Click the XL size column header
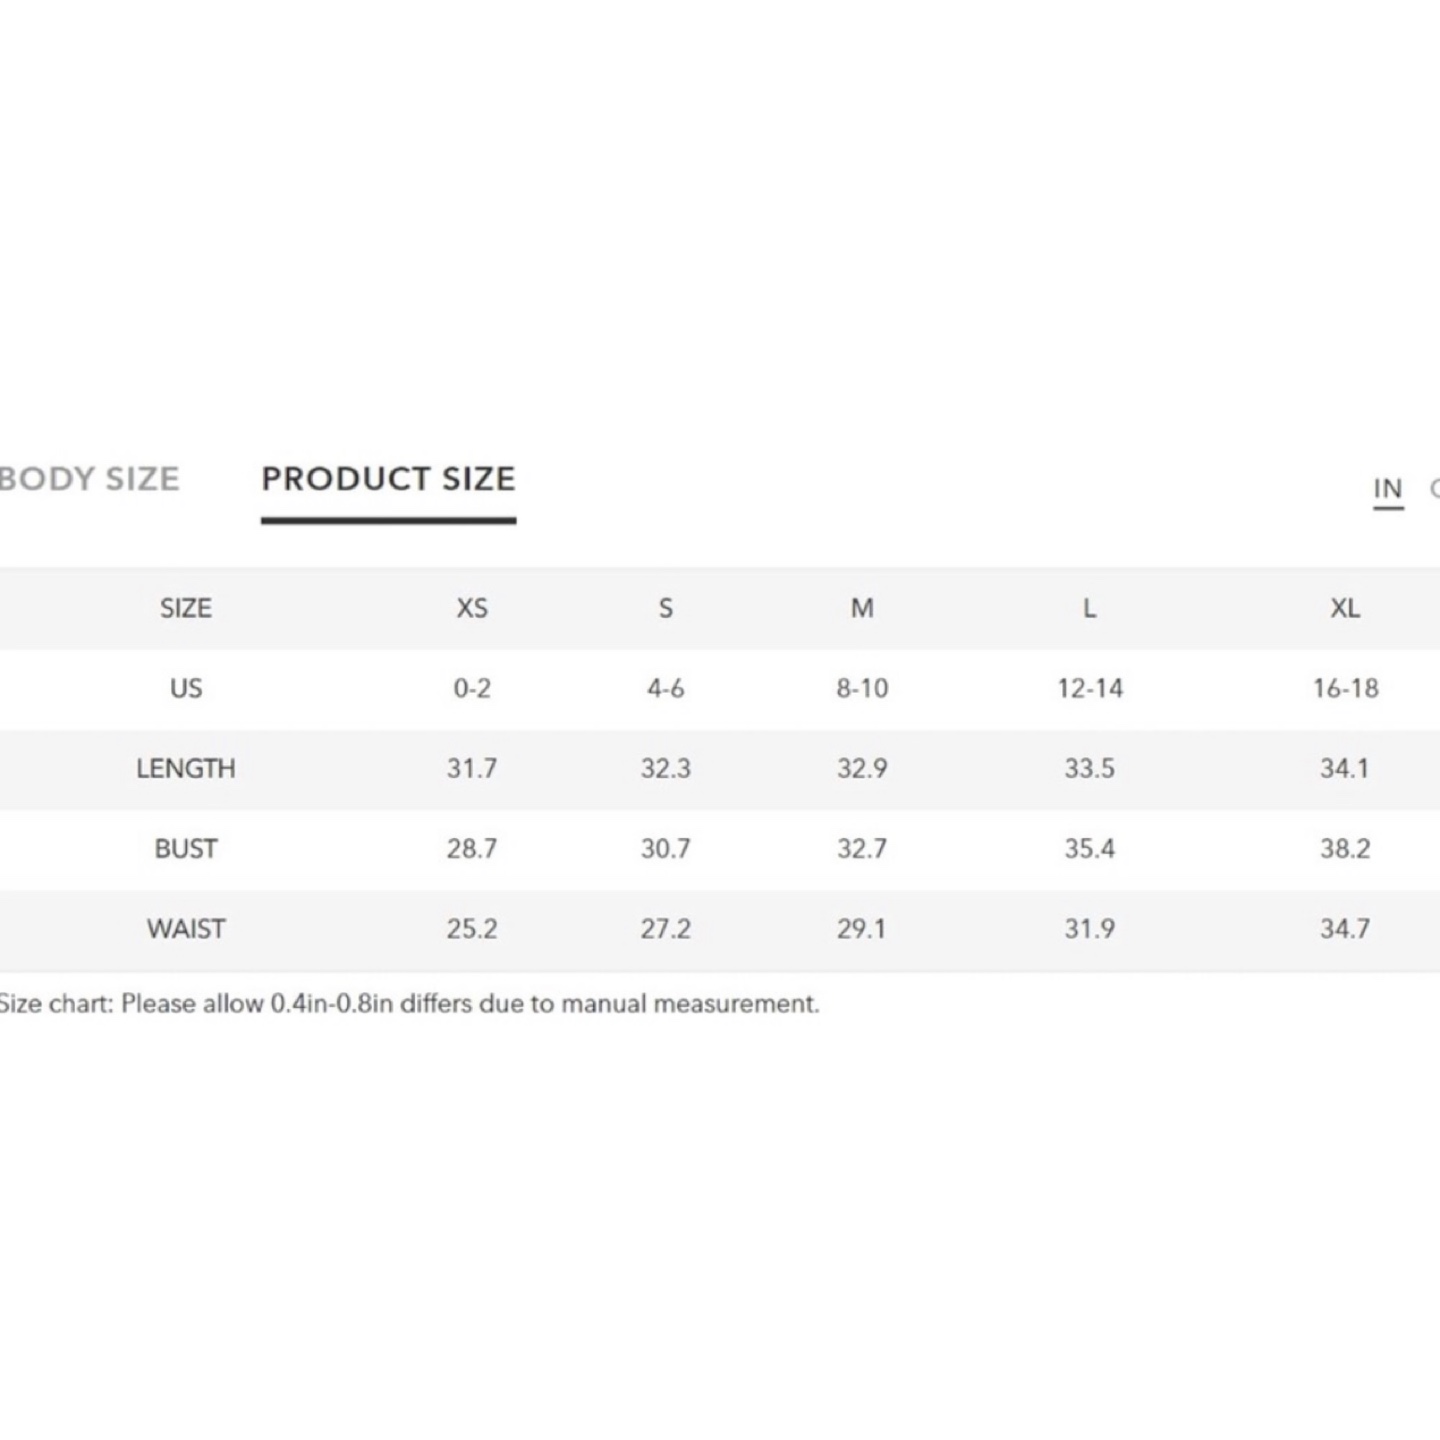Screen dimensions: 1440x1440 click(x=1345, y=608)
